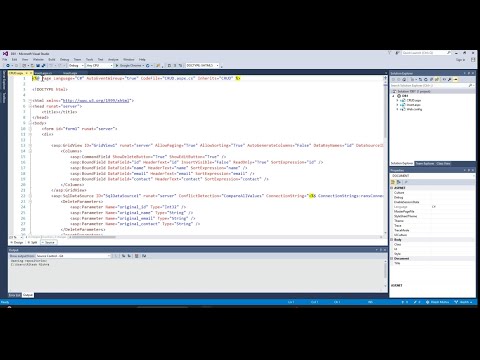Open the DOCUMENT object dropdown in Properties

[433, 176]
